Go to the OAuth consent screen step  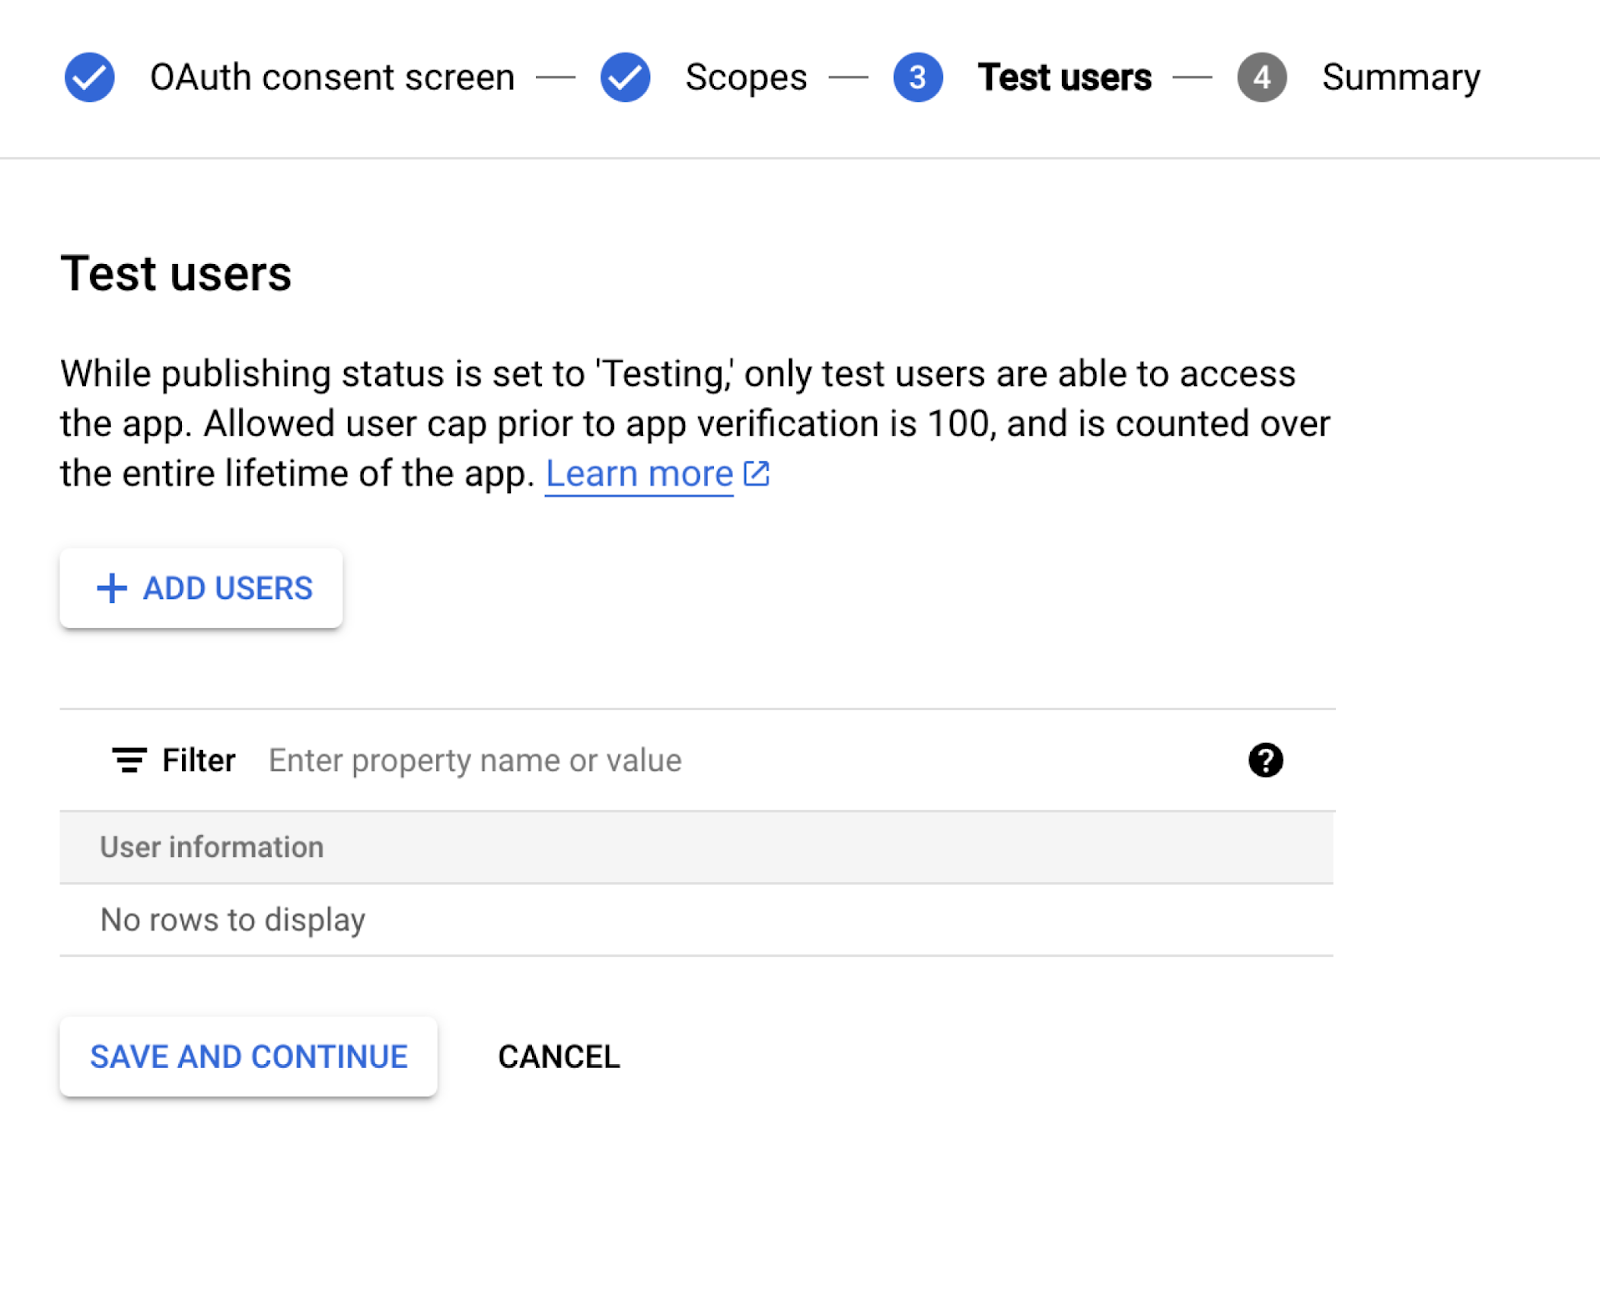332,77
